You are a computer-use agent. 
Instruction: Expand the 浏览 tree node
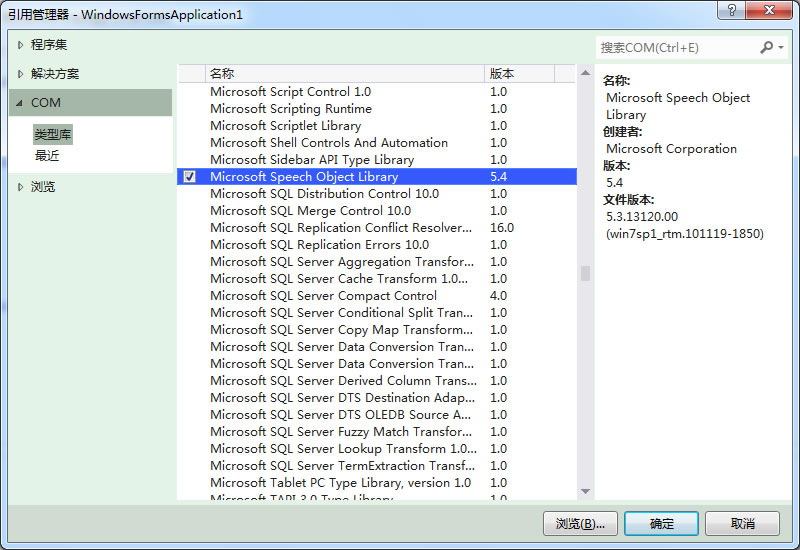20,187
